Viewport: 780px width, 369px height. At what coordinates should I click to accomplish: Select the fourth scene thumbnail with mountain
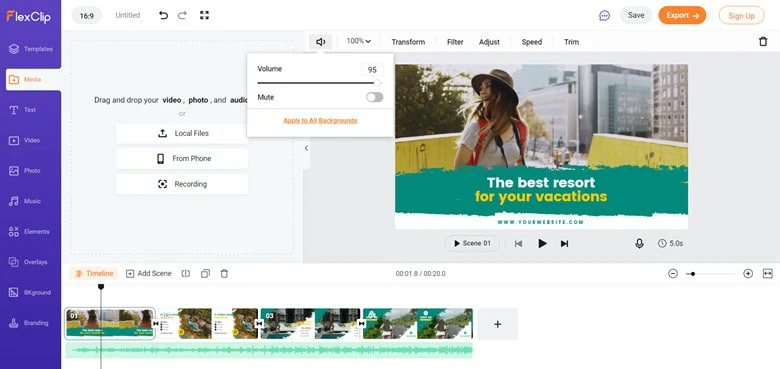click(418, 324)
